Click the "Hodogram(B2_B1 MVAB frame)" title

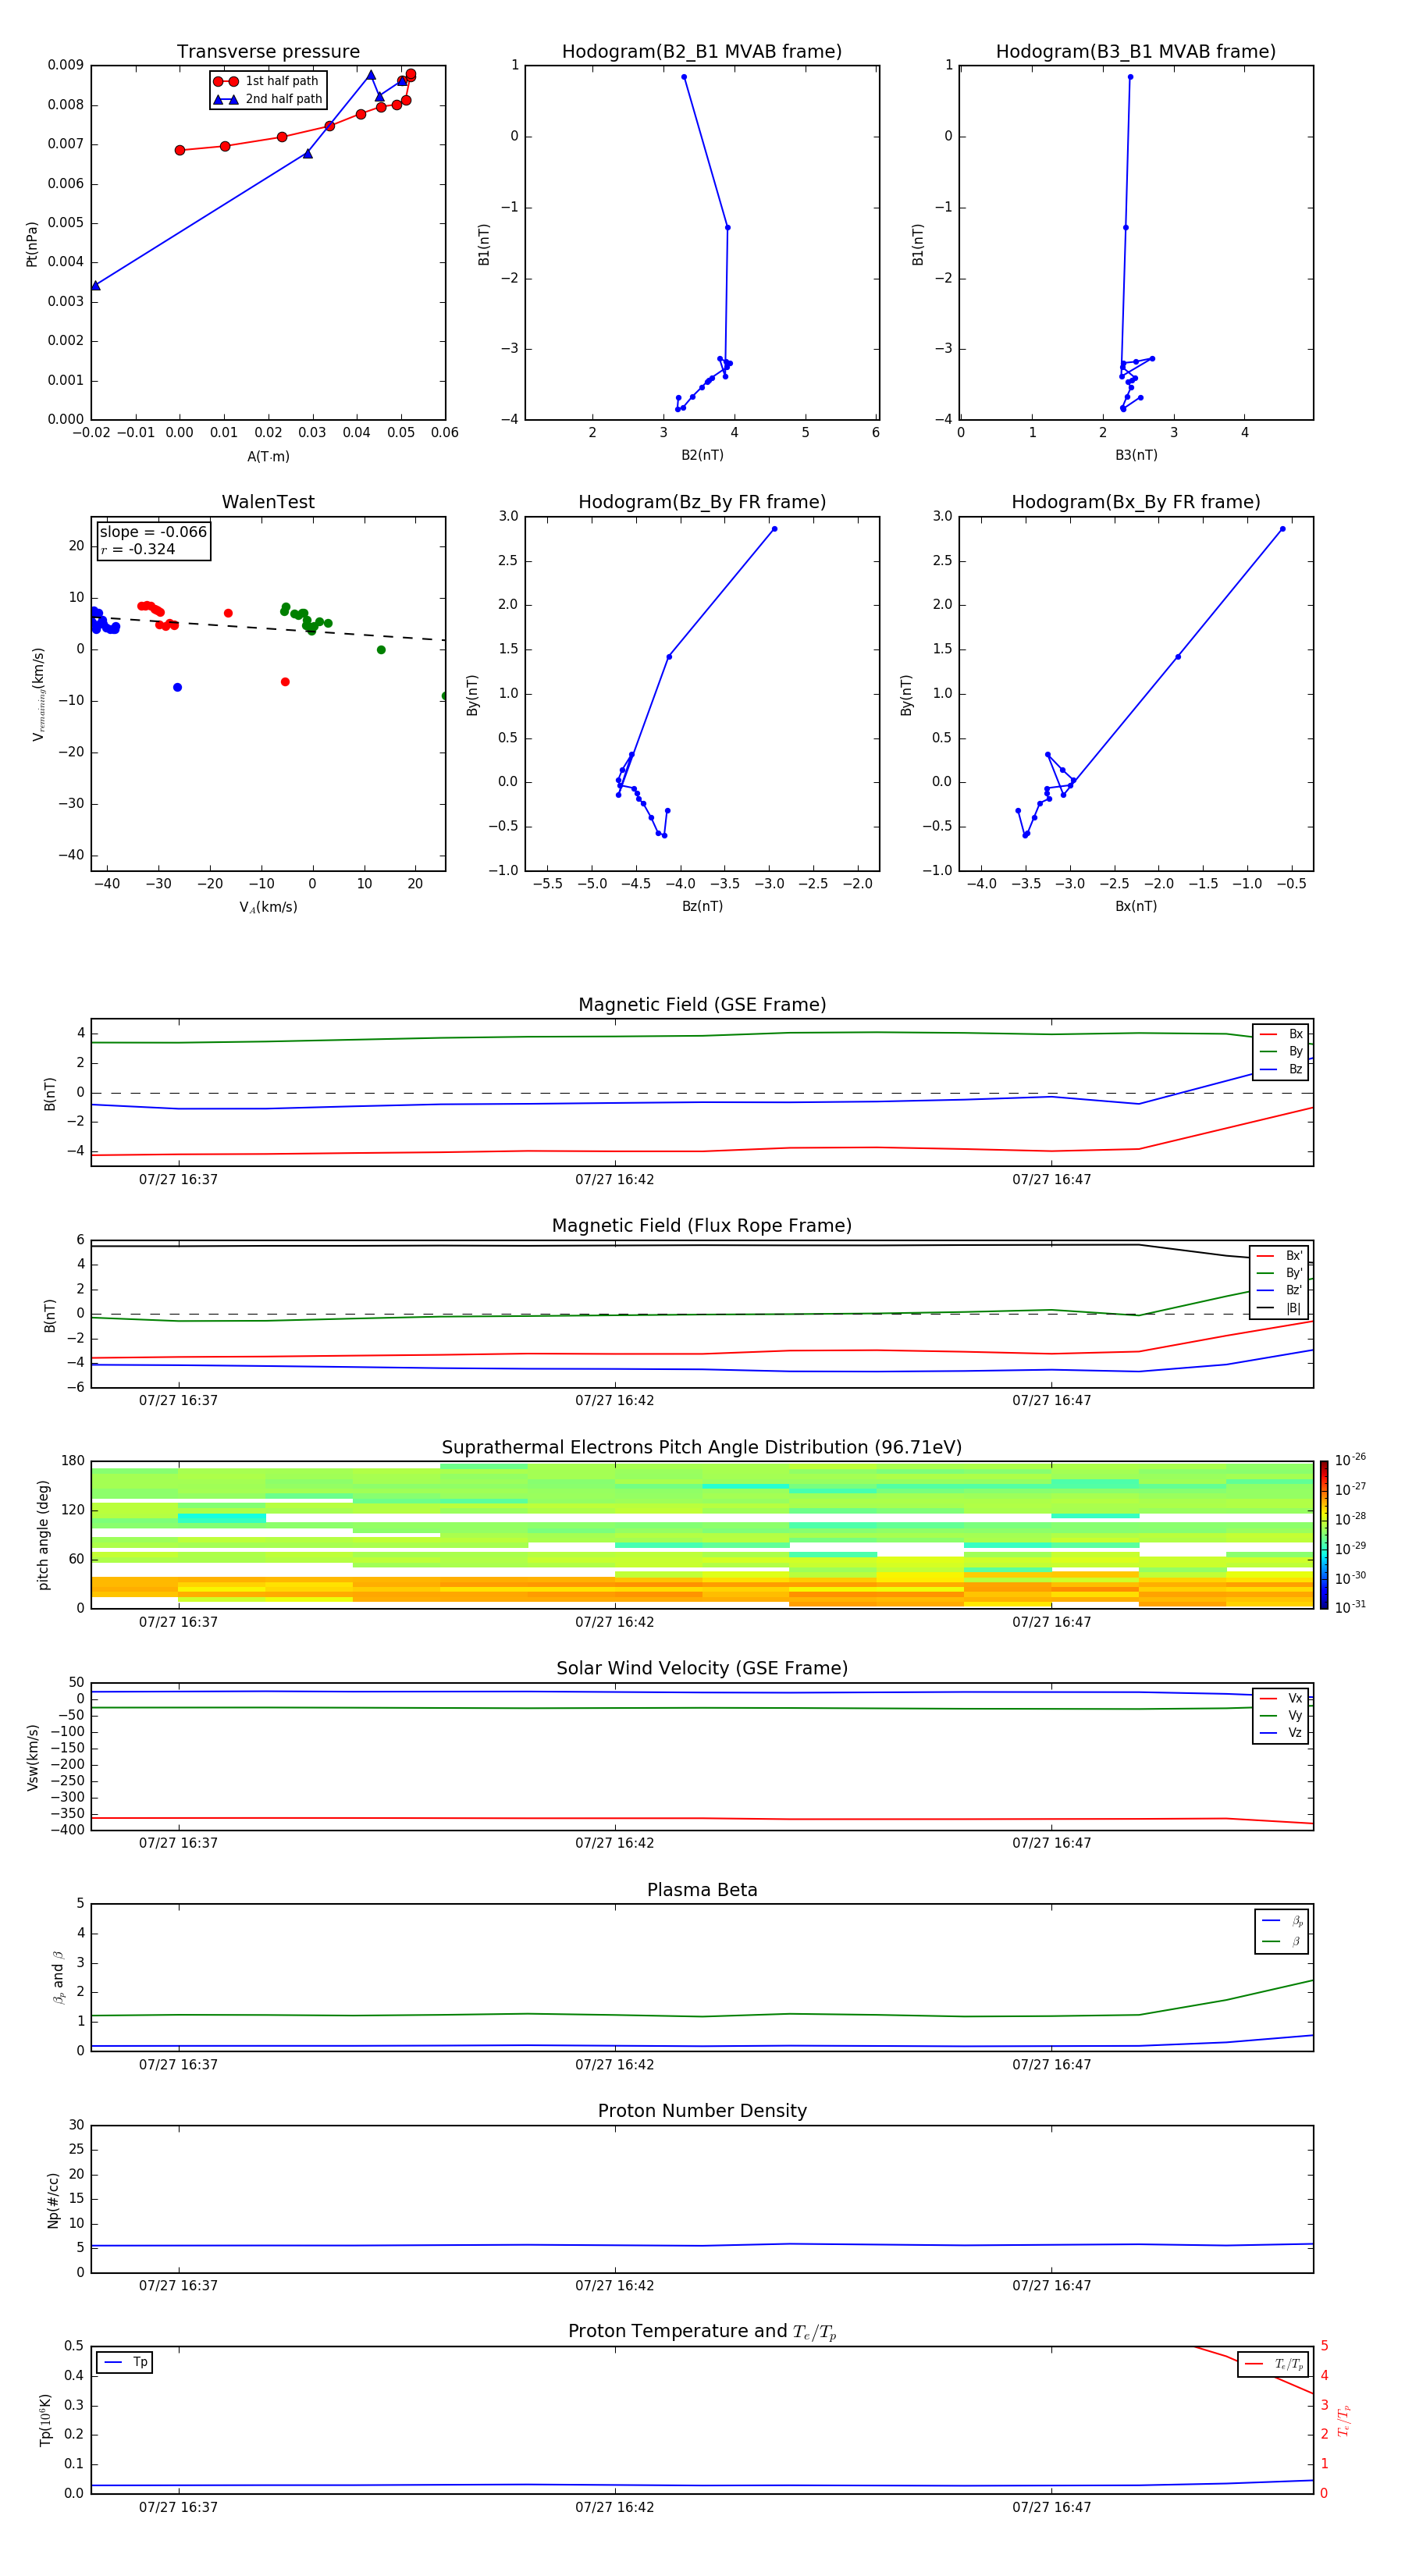tap(702, 51)
